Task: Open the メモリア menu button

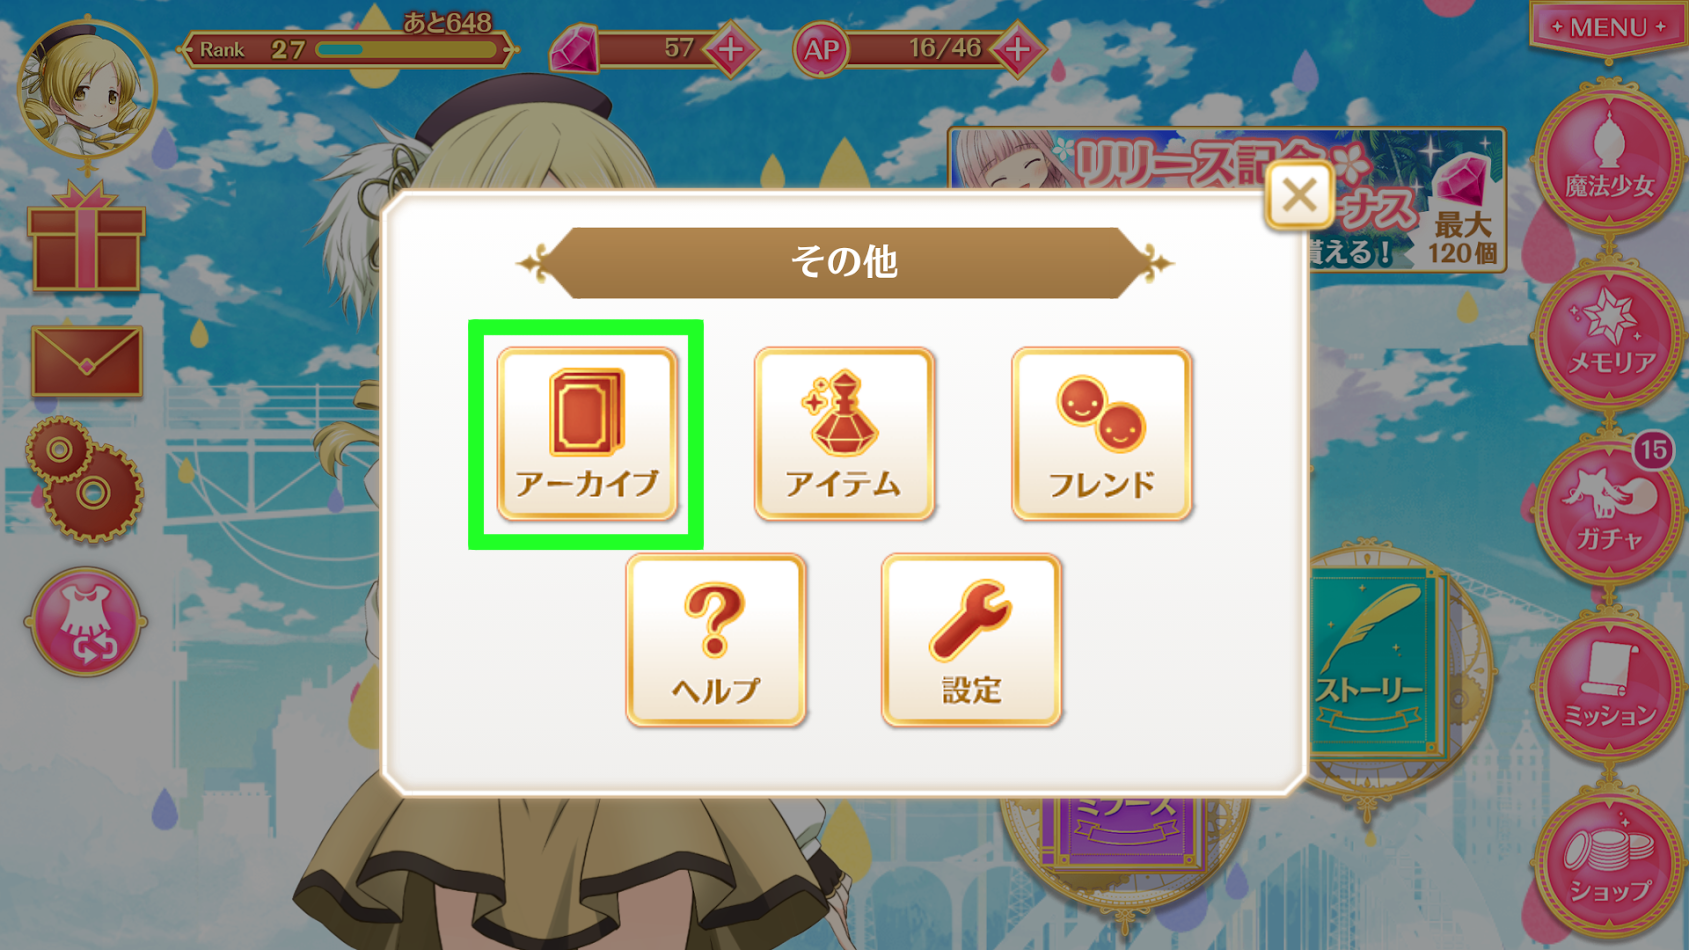Action: point(1608,336)
